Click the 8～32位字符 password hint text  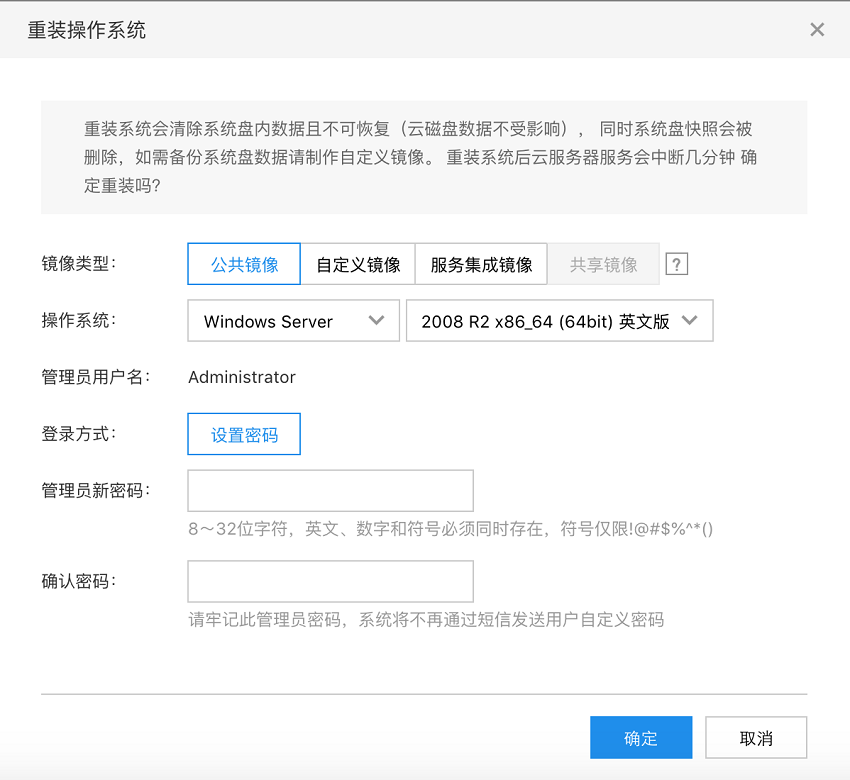click(x=450, y=529)
